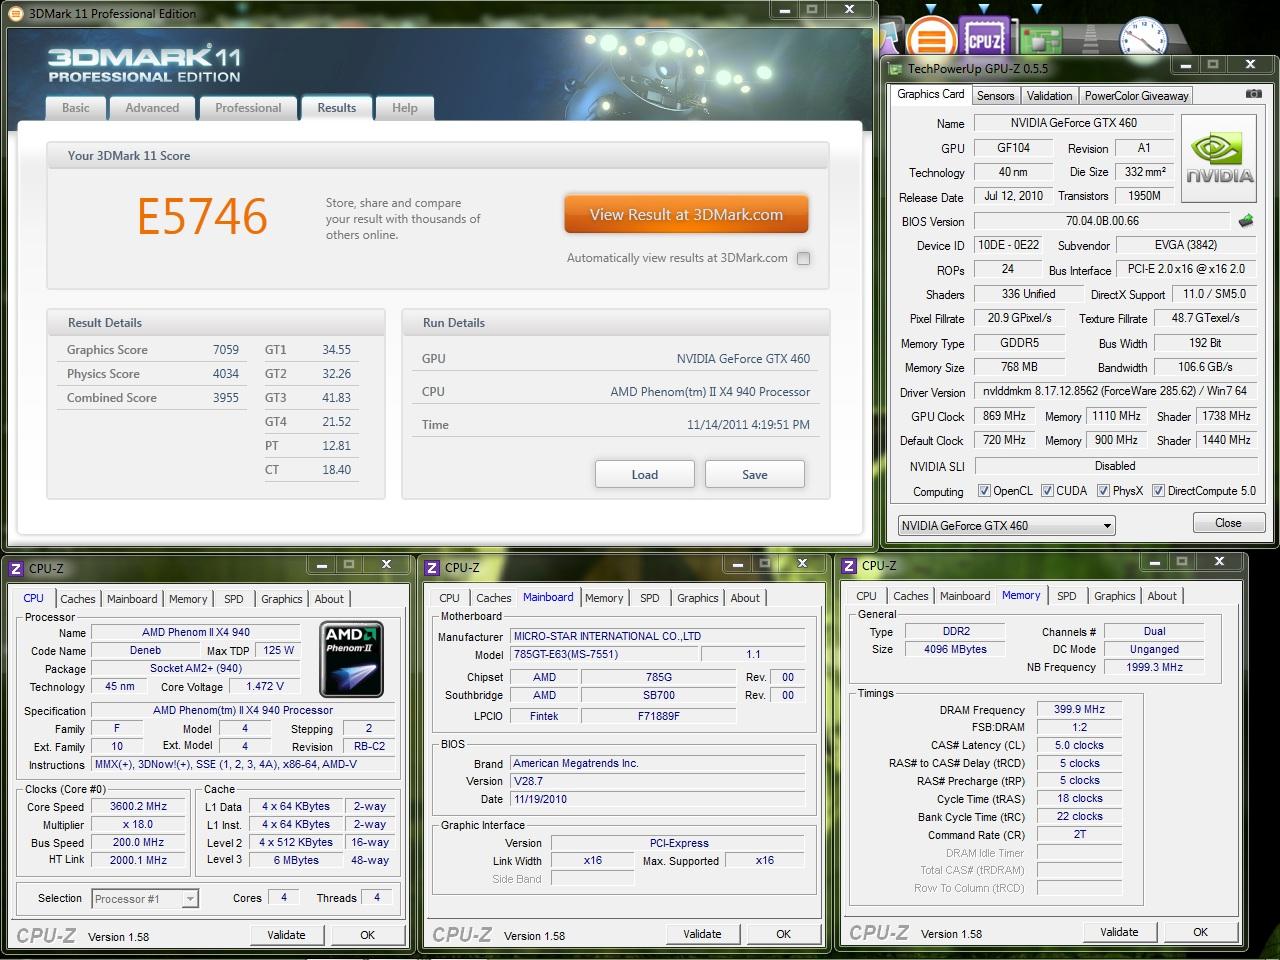Open Caches tab in the left CPU-Z window

click(78, 599)
